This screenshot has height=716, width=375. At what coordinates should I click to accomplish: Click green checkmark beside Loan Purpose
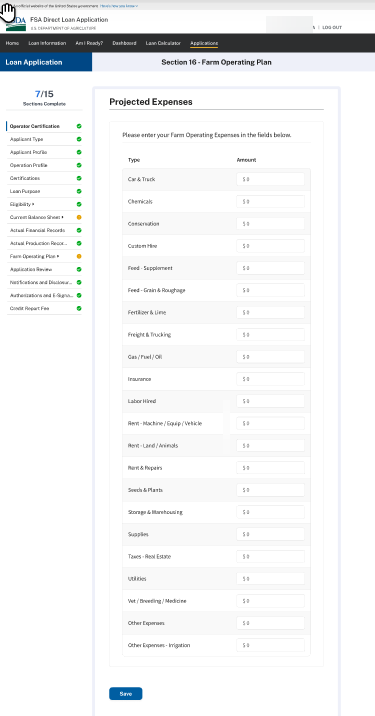pos(79,191)
